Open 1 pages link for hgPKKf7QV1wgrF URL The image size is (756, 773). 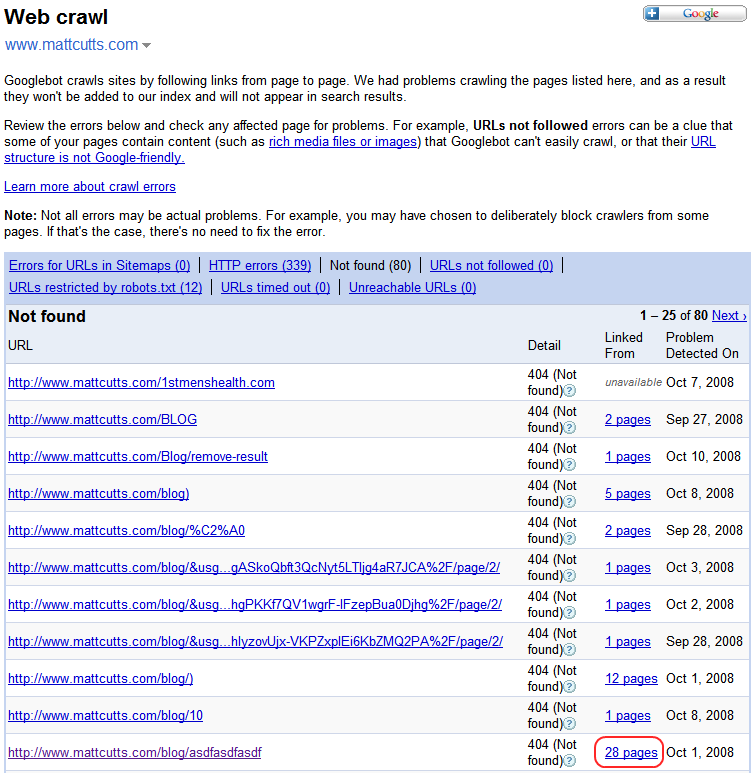(x=628, y=604)
